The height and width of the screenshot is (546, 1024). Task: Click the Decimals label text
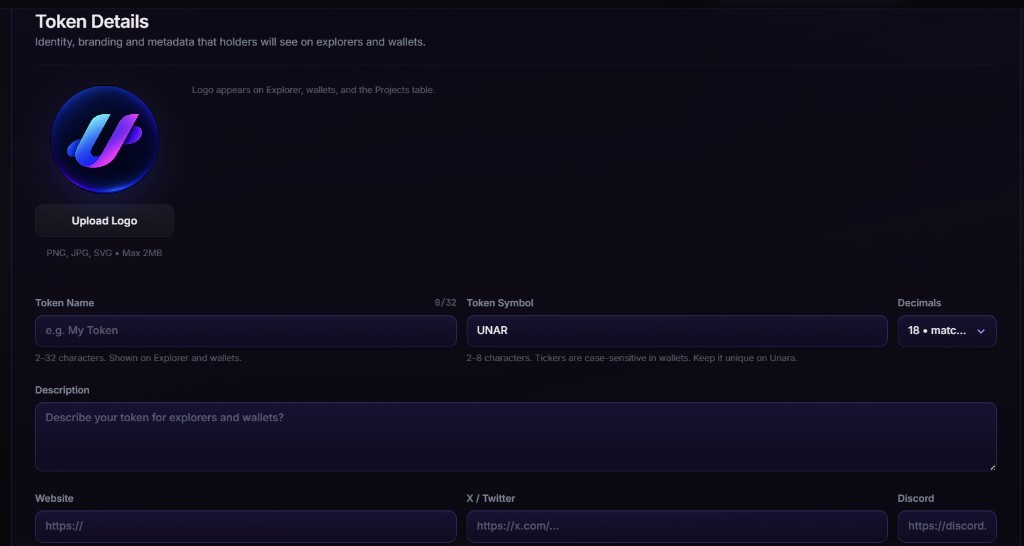[920, 303]
